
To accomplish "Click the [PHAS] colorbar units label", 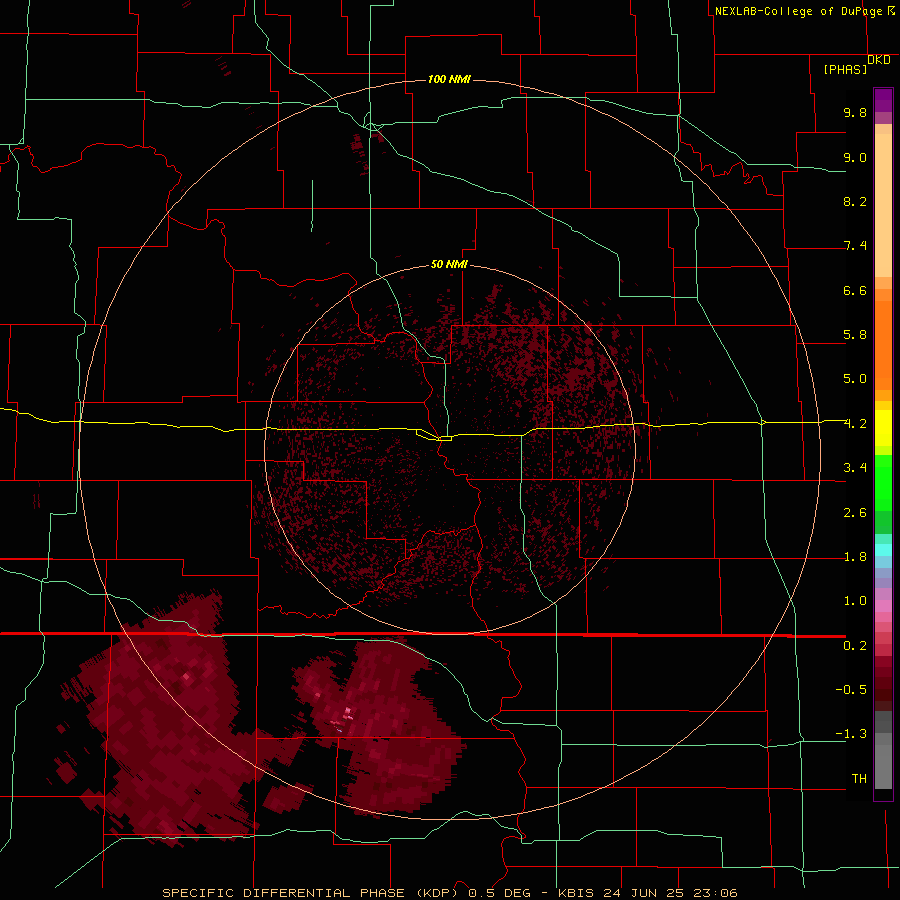I will (x=845, y=69).
